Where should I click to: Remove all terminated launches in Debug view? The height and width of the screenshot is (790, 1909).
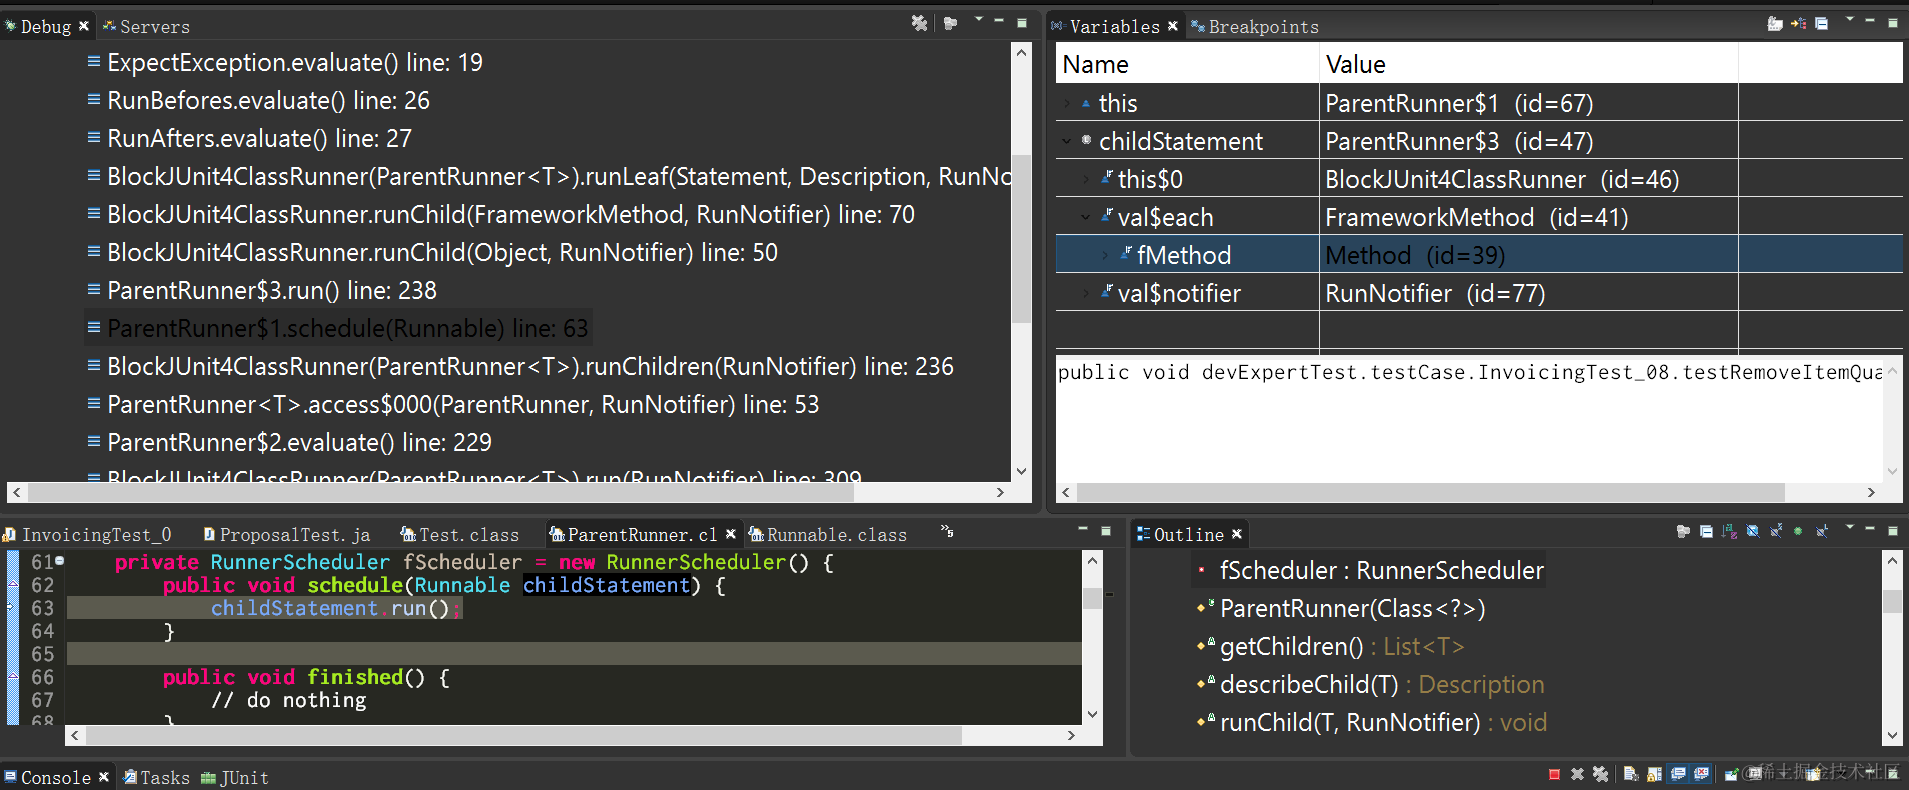pos(919,23)
